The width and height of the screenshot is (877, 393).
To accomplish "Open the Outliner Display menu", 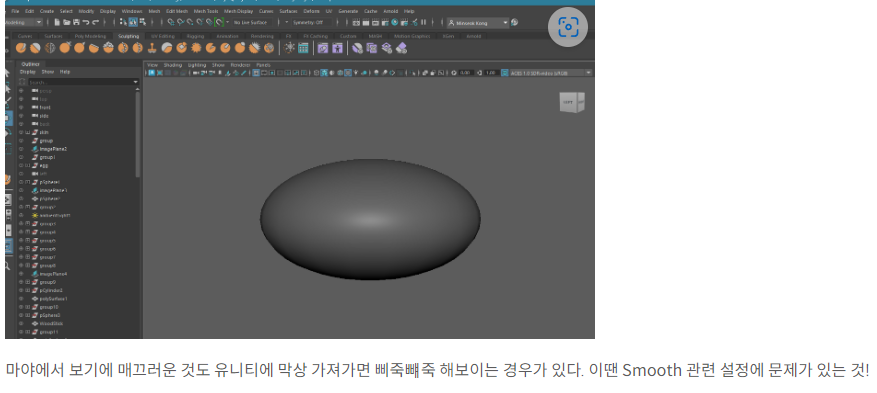I will click(x=27, y=72).
